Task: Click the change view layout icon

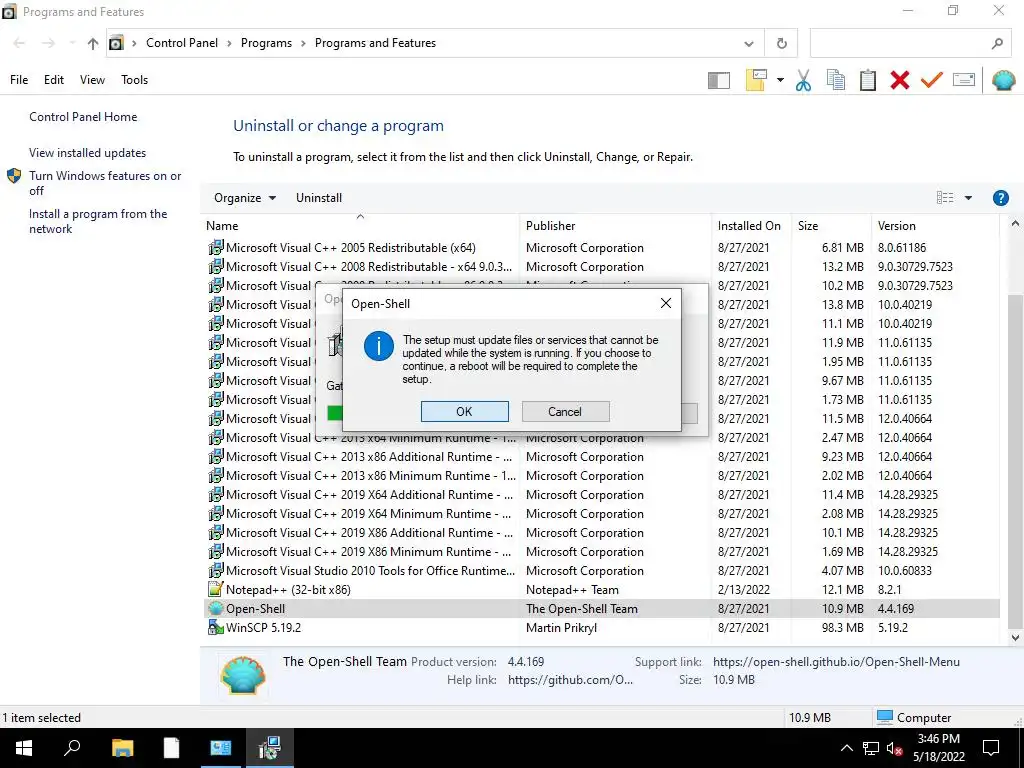Action: 945,198
